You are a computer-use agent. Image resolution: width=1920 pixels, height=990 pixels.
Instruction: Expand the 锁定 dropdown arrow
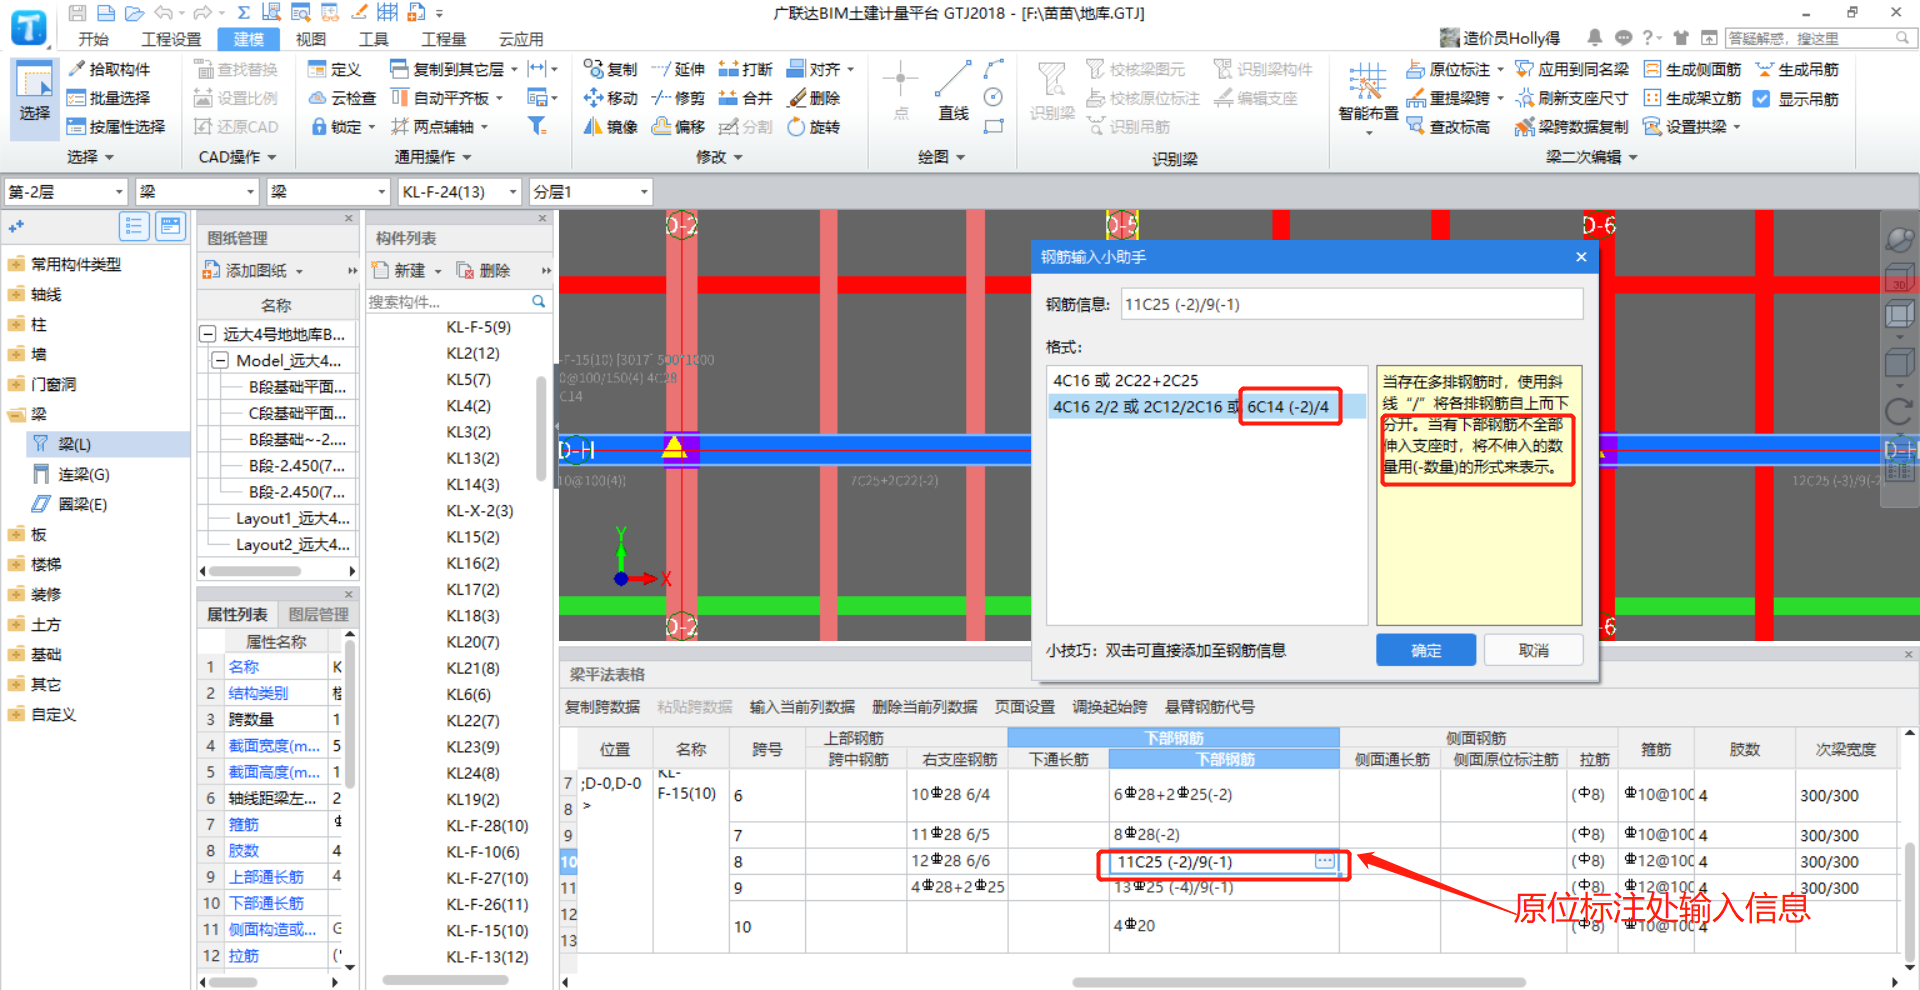point(371,127)
